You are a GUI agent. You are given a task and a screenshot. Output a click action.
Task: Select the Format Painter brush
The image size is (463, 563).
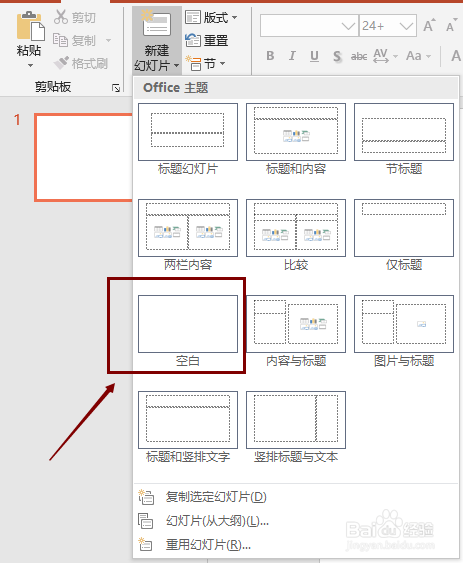pyautogui.click(x=61, y=63)
